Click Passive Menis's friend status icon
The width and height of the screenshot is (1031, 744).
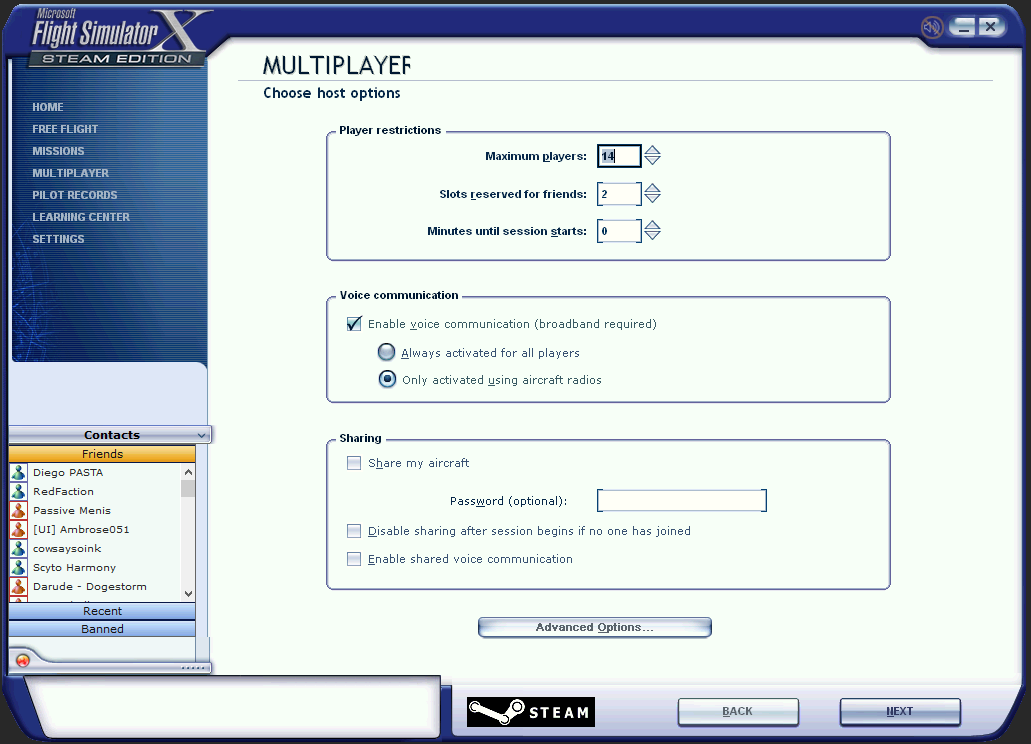click(x=18, y=511)
